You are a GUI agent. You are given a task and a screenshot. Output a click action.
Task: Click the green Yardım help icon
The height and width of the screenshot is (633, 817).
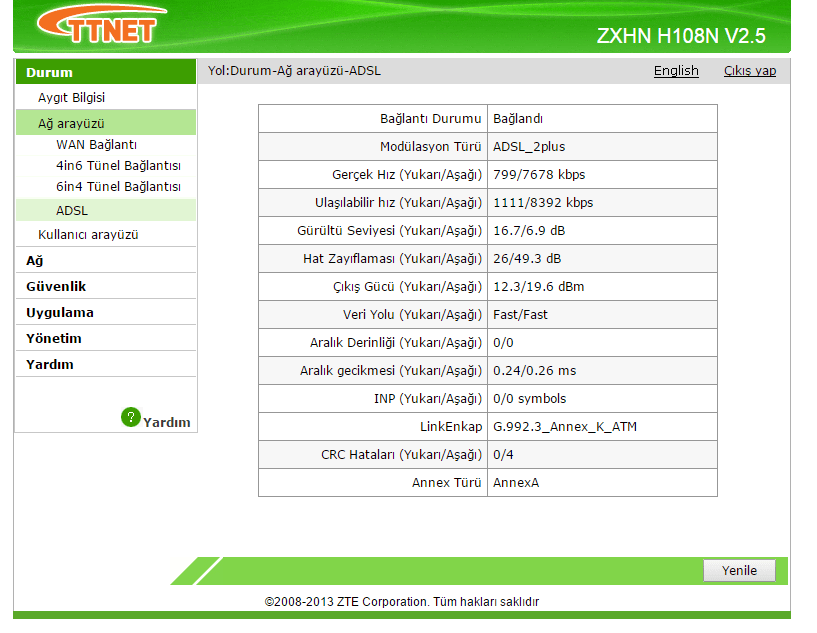tap(131, 417)
